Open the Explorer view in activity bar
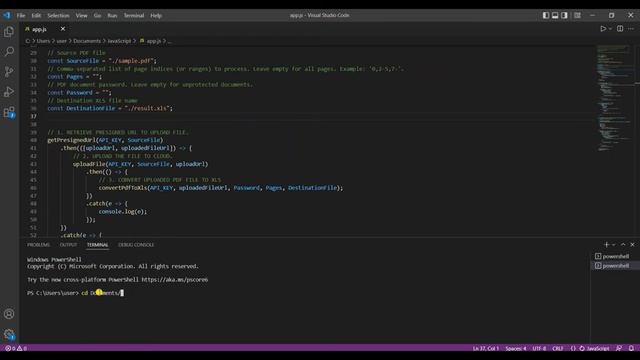This screenshot has height=360, width=640. [x=9, y=32]
